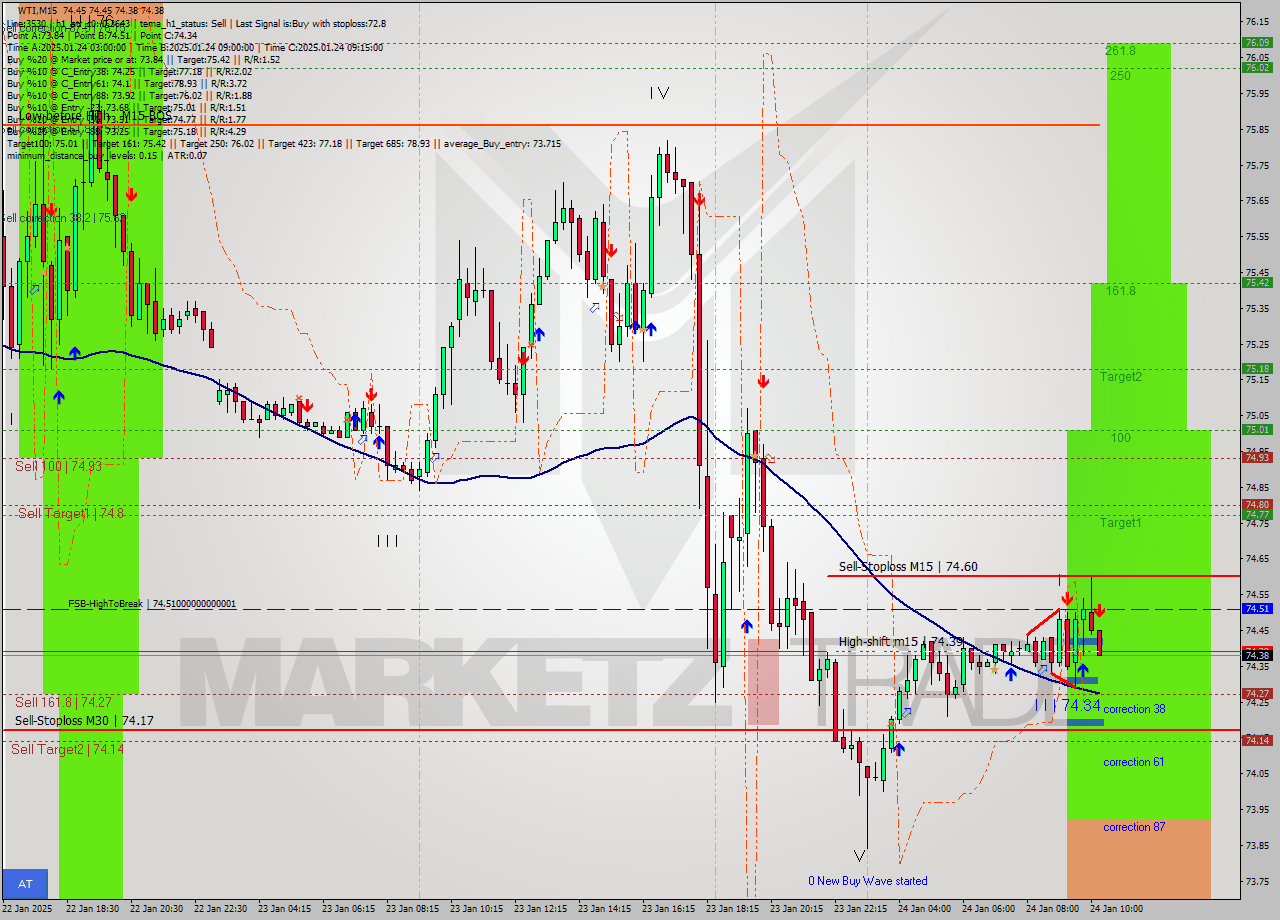Select the 'Sell Target2 | 74.14' label
Viewport: 1280px width, 920px height.
(x=68, y=748)
